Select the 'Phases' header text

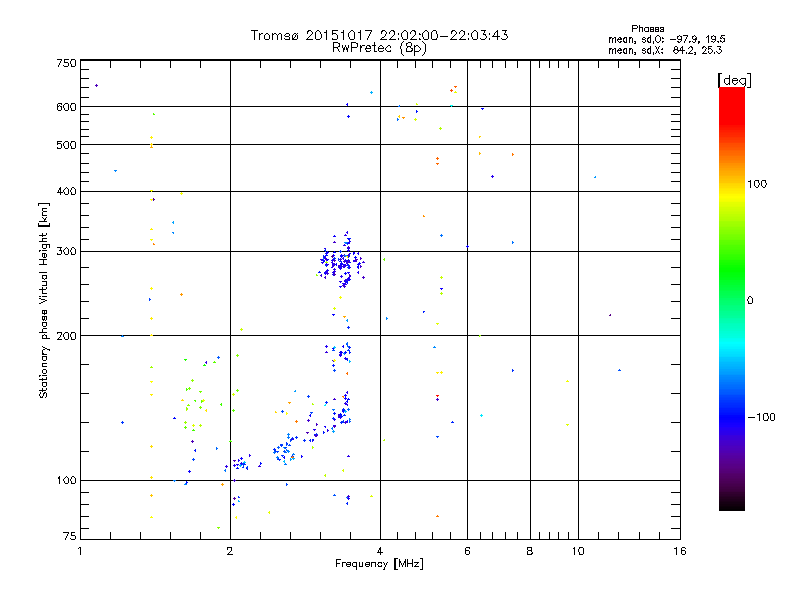click(x=647, y=29)
